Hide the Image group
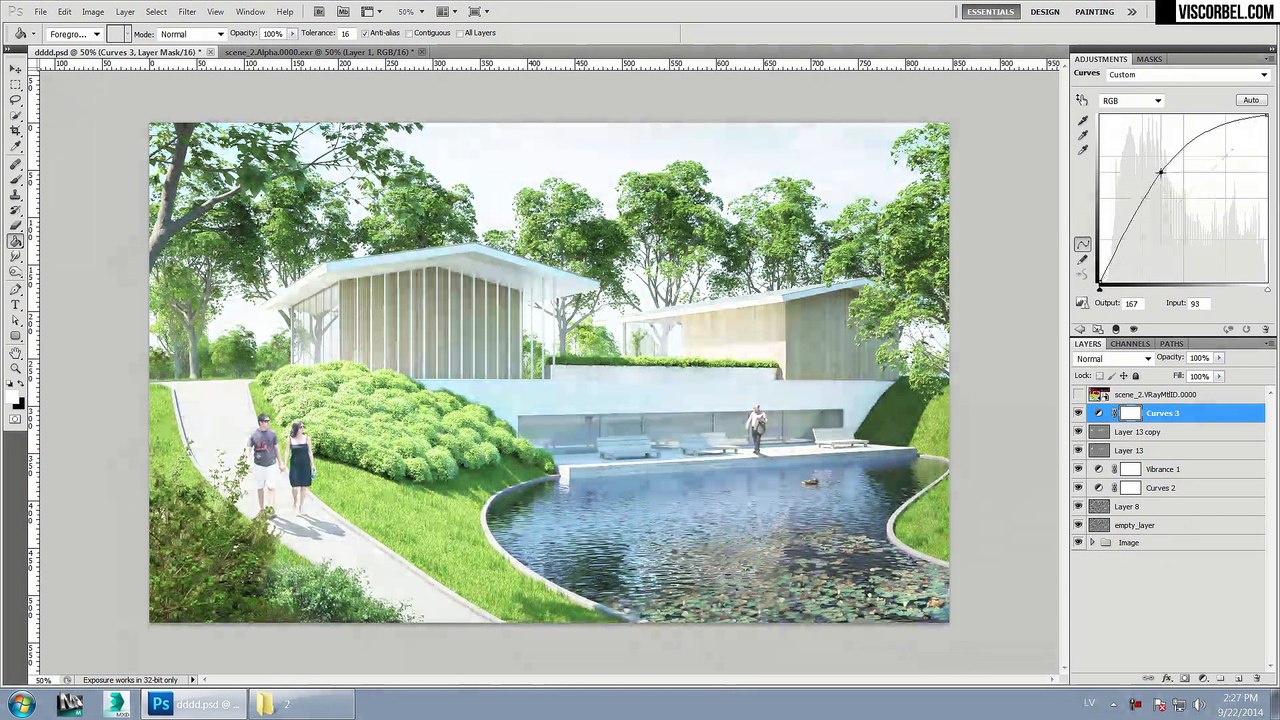 tap(1078, 543)
